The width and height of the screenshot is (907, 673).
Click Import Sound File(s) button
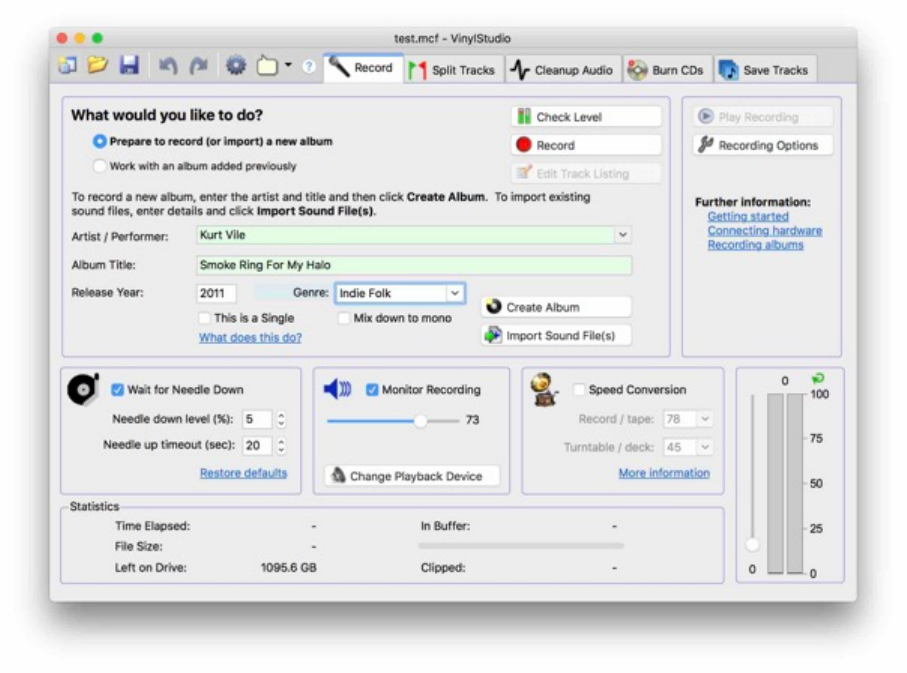[x=556, y=336]
